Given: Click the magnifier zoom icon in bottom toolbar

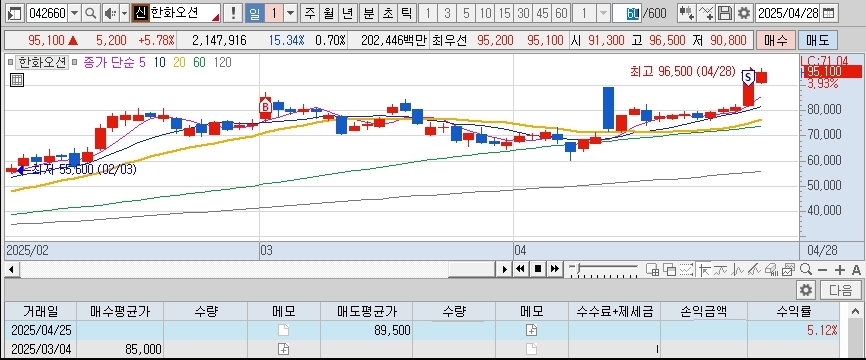Looking at the screenshot, I should click(x=806, y=269).
